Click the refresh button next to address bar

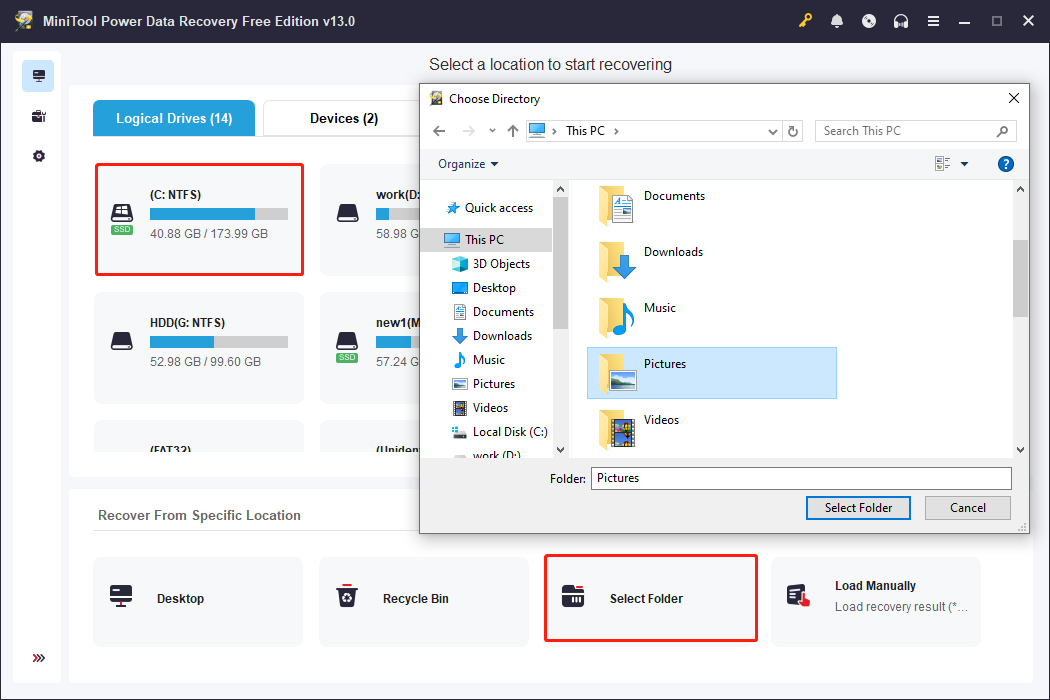tap(793, 131)
